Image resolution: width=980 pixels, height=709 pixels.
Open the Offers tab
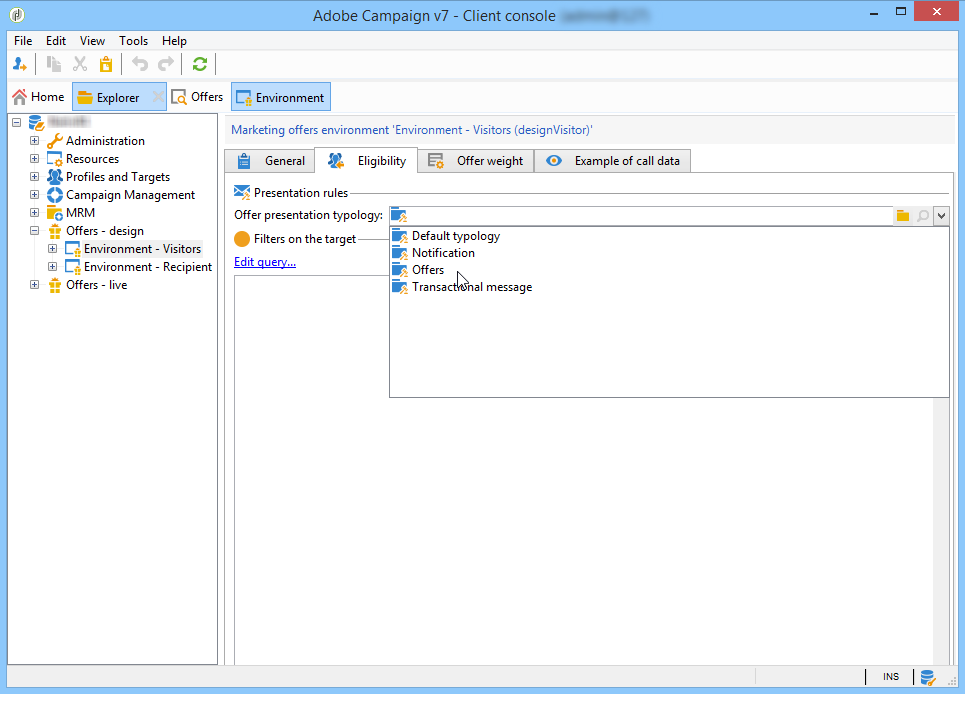pos(197,97)
